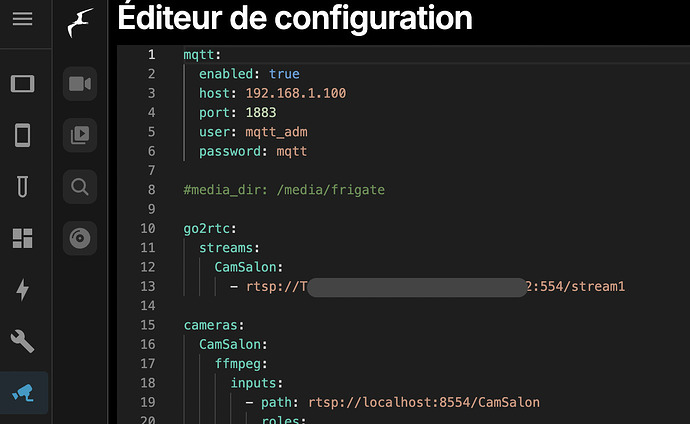Click the tablet icon in left sidebar
The image size is (690, 424).
(x=23, y=83)
